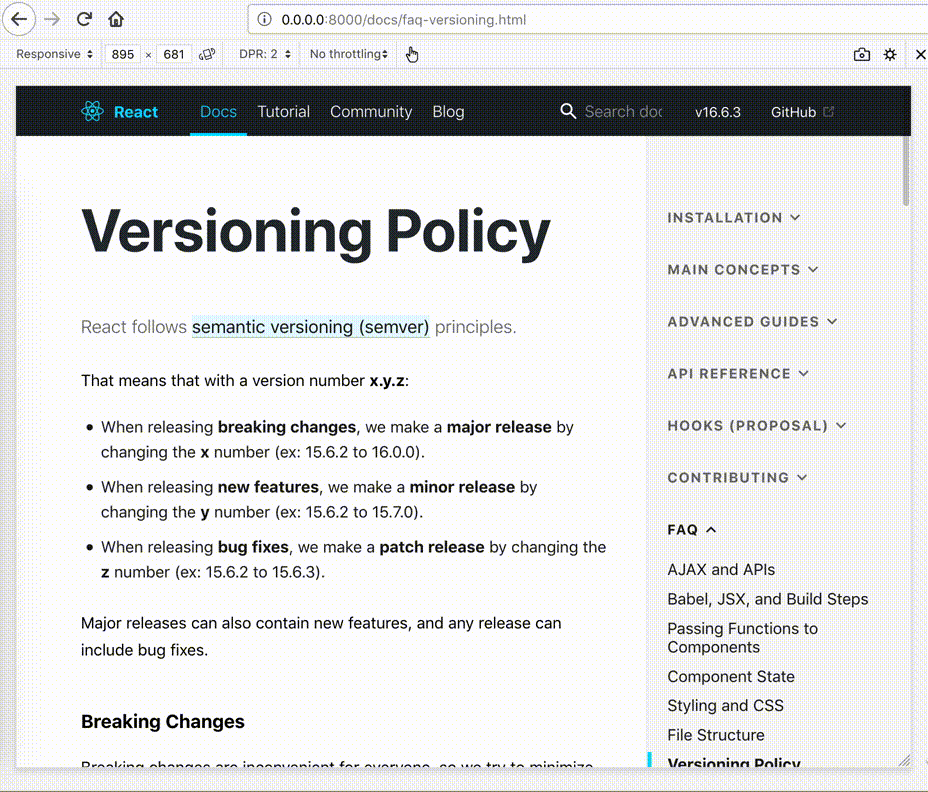Viewport: 928px width, 792px height.
Task: Click the React text in the header
Action: [136, 112]
